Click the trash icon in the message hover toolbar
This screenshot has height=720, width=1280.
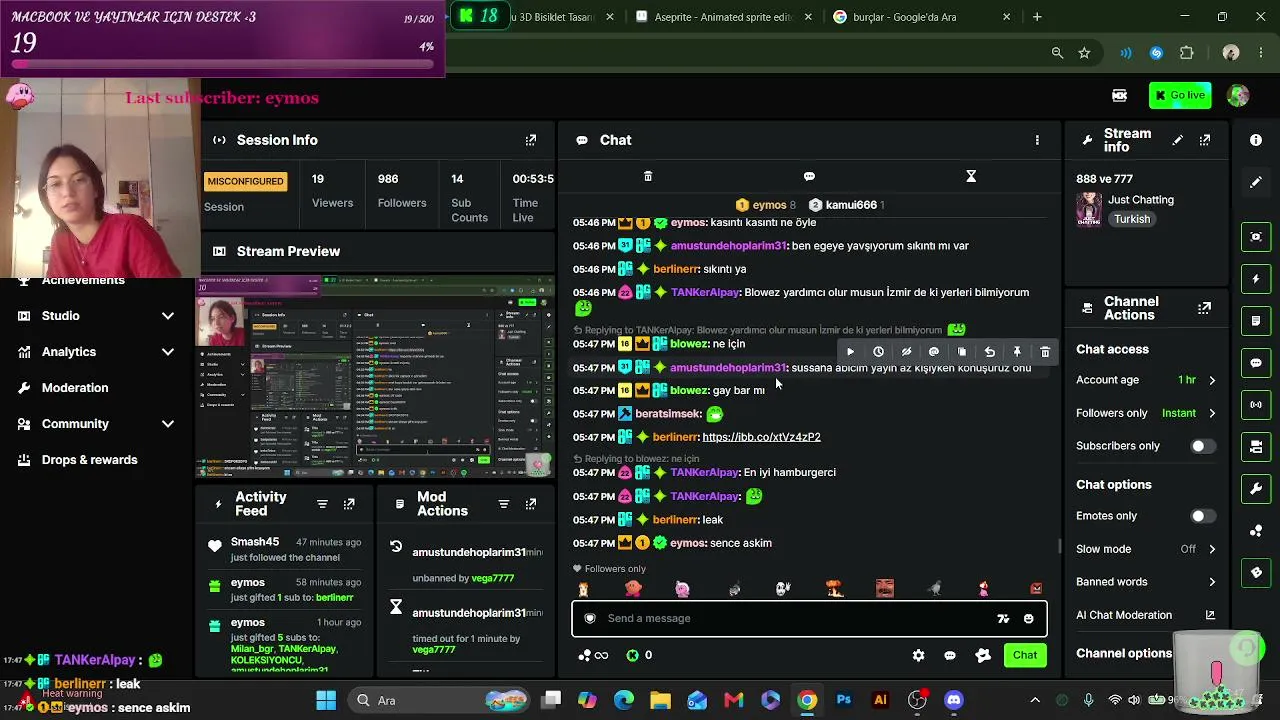click(1045, 352)
